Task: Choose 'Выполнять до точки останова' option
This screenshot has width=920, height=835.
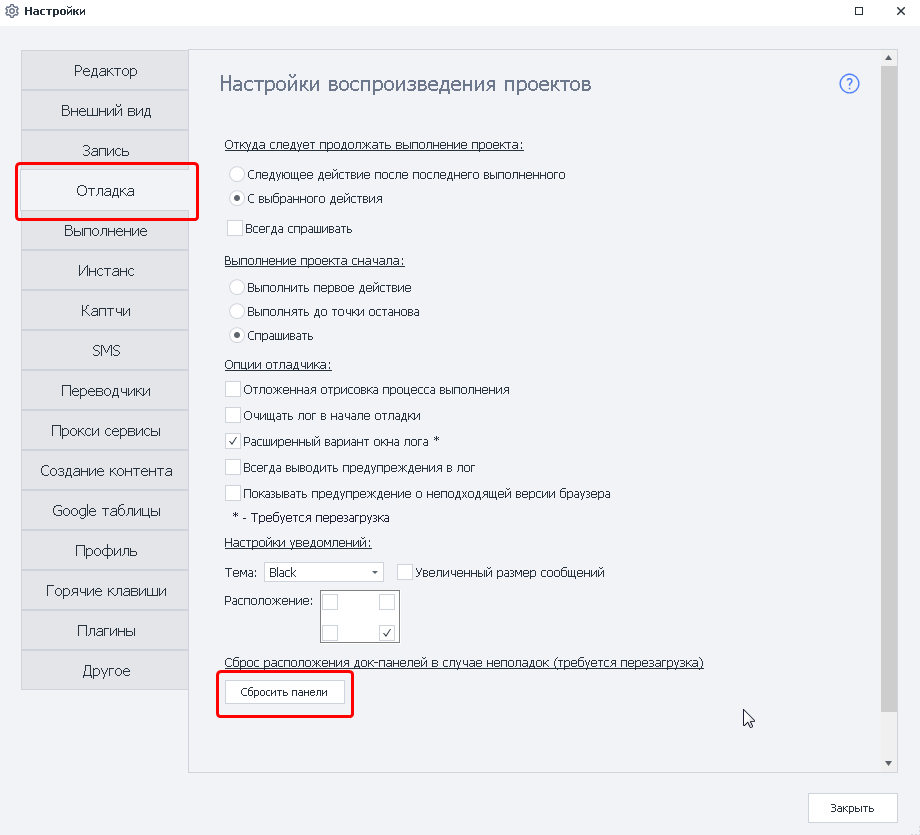Action: [x=237, y=311]
